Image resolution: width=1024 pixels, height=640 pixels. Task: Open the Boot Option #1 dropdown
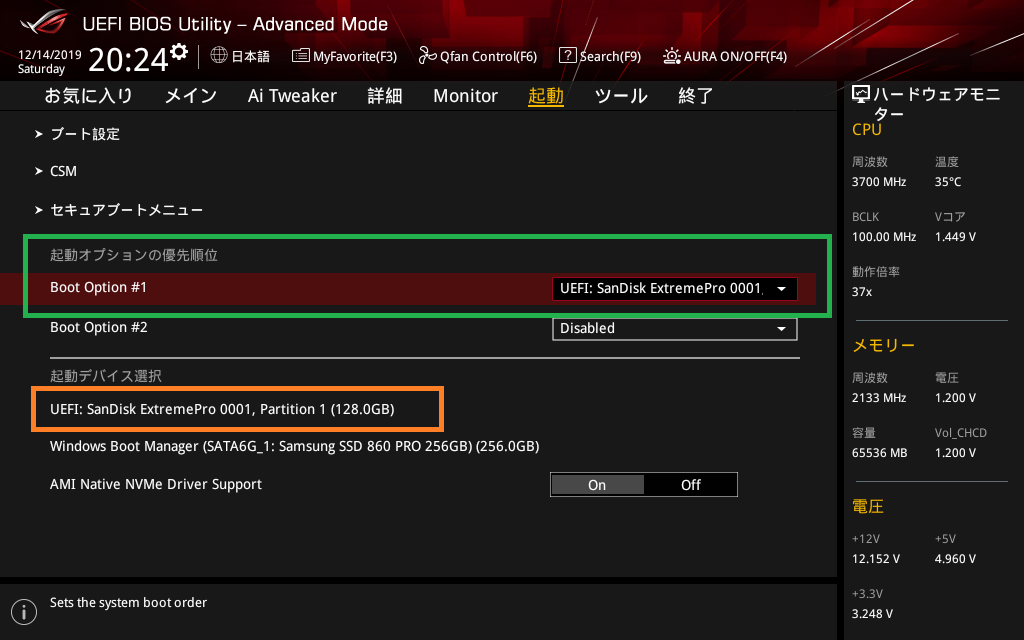[x=675, y=289]
